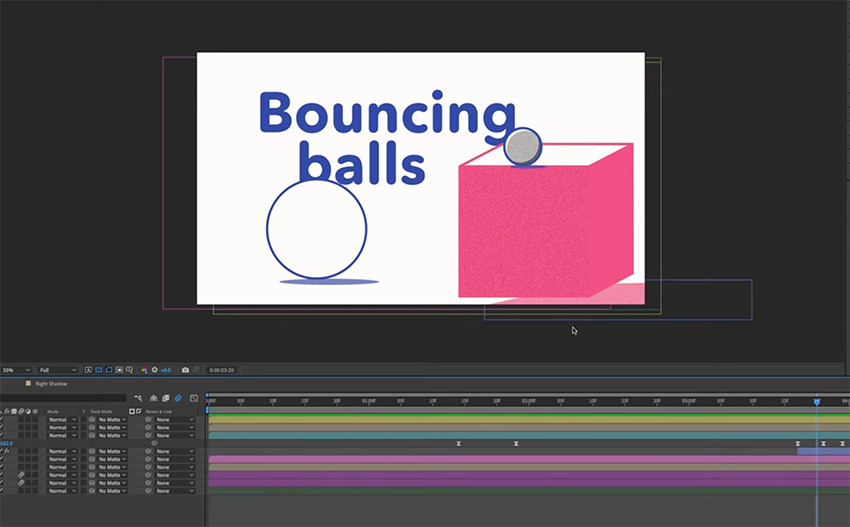Open dark green layer's None parent dropdown
The image size is (850, 527).
[175, 491]
